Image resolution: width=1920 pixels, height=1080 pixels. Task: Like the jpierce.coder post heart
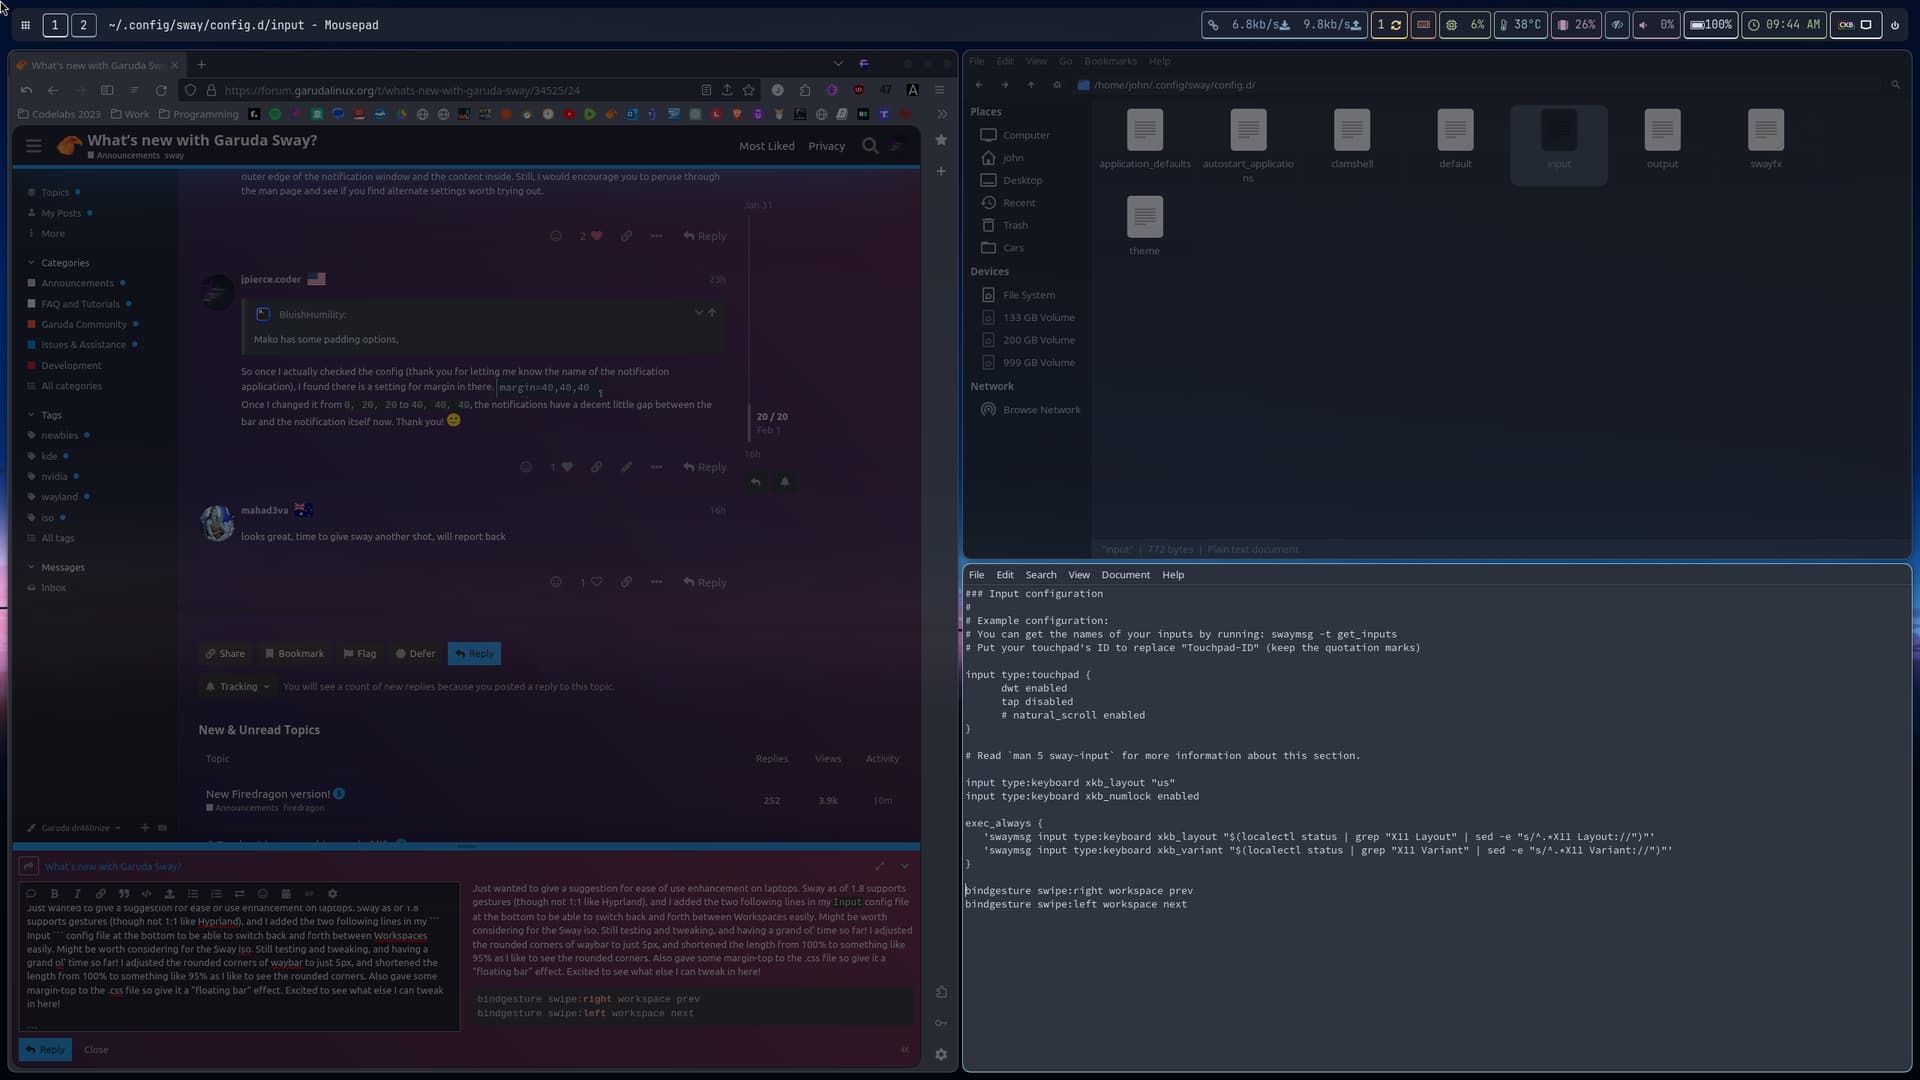click(567, 467)
